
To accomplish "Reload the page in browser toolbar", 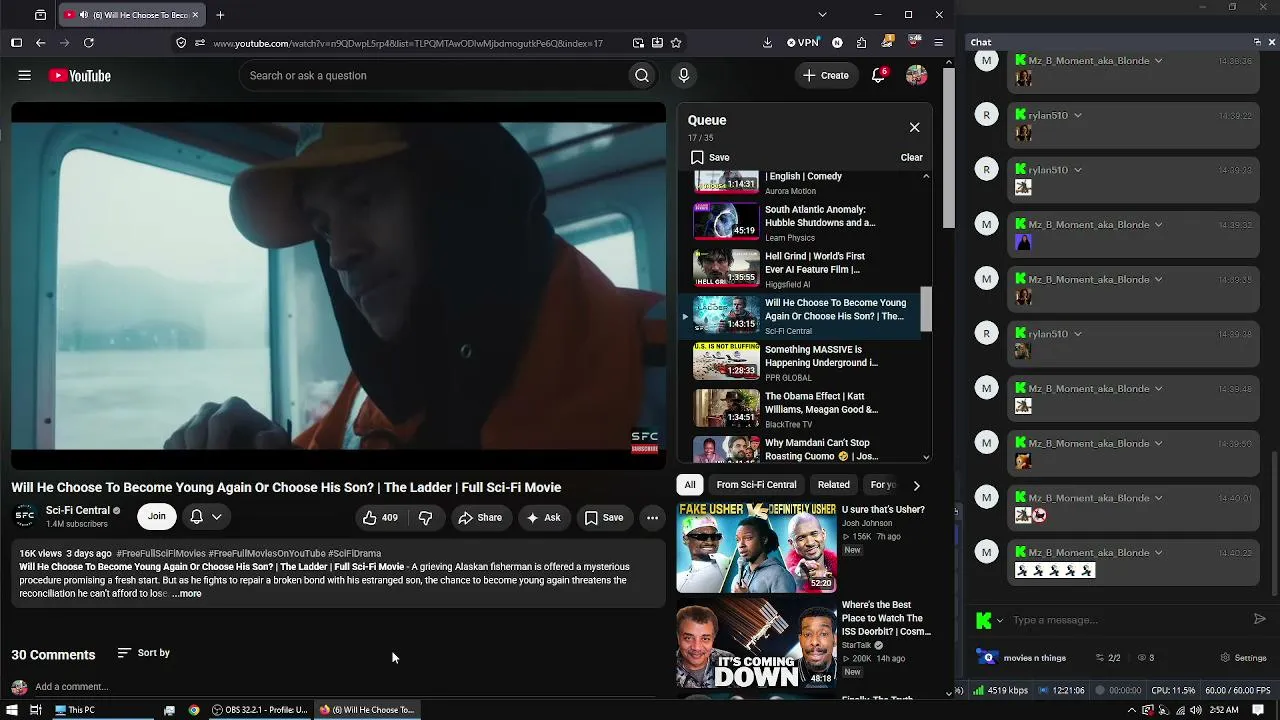I will pos(89,43).
